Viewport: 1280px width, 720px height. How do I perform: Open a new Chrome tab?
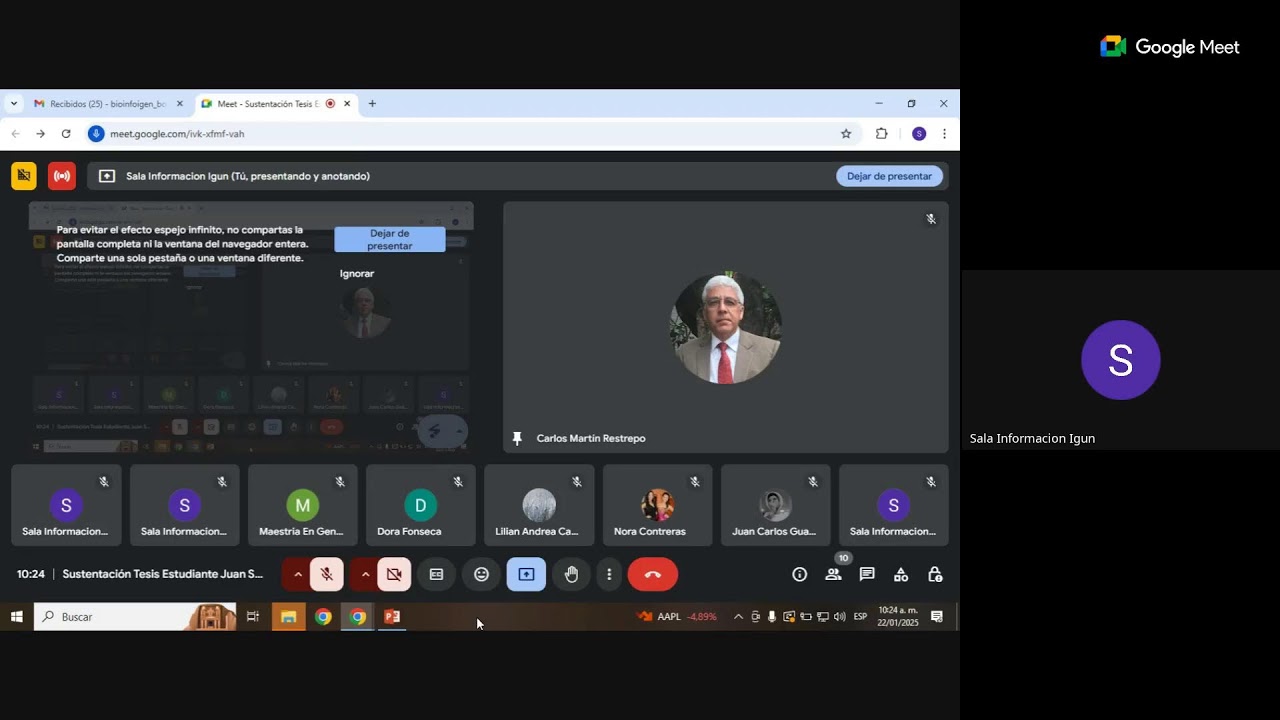tap(372, 103)
